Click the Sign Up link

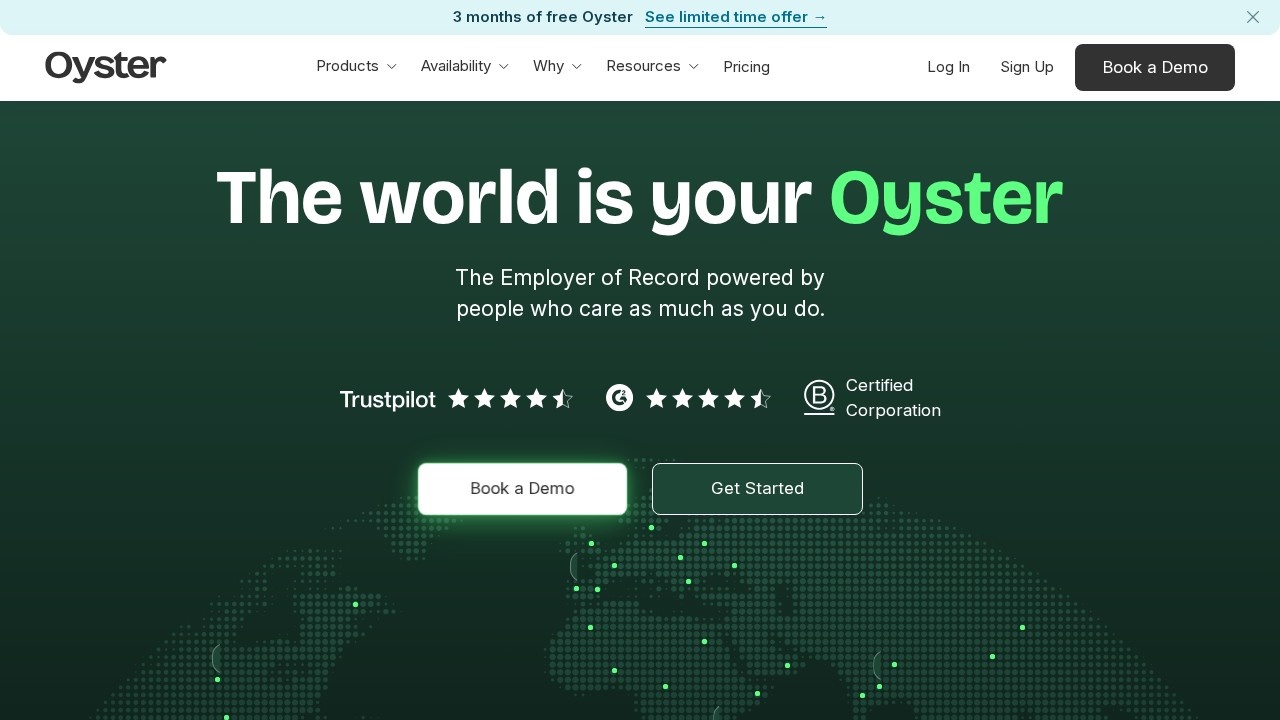click(1027, 67)
